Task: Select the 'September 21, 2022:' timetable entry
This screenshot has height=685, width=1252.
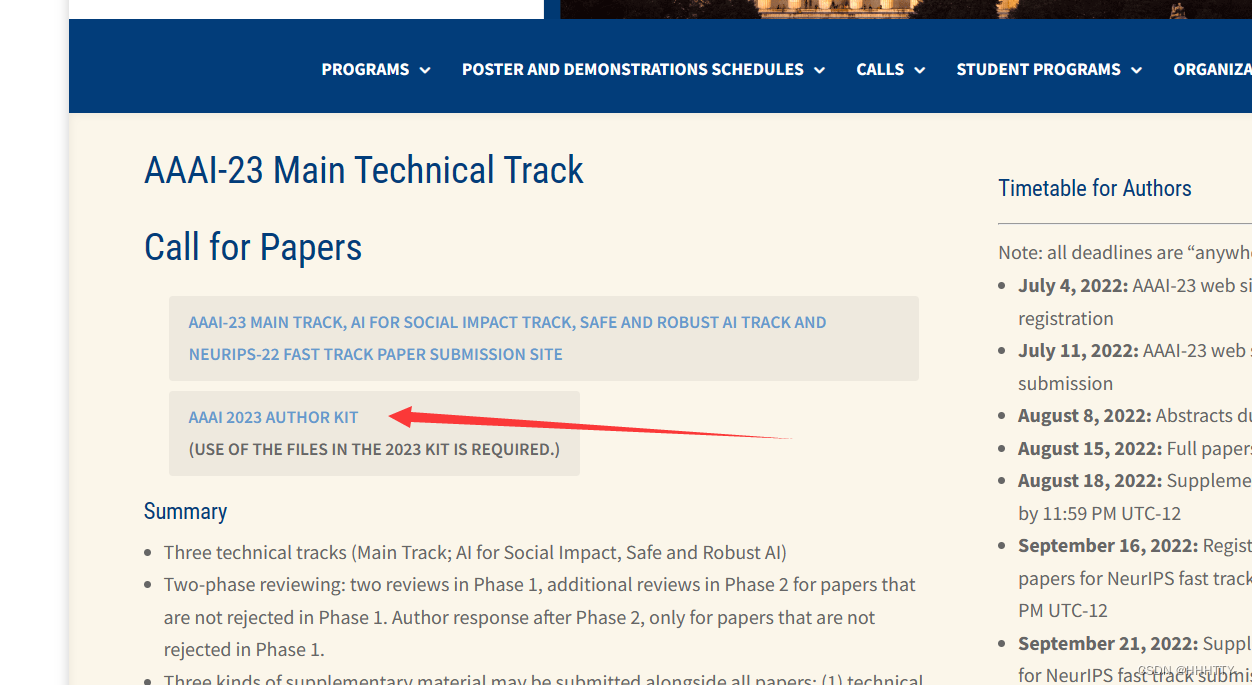Action: (1135, 659)
